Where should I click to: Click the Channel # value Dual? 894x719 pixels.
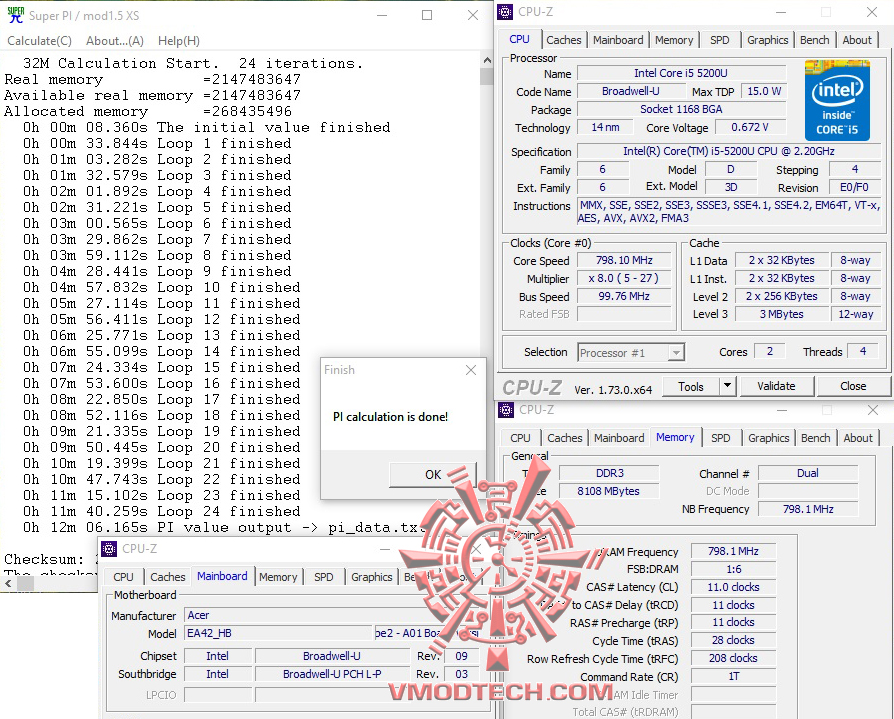(807, 473)
